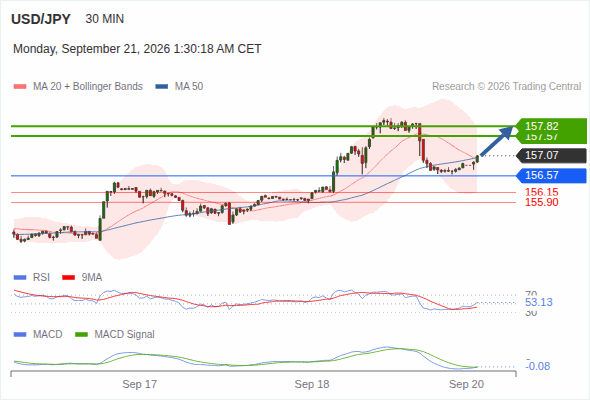Click the MACD value -0.08
The image size is (590, 400).
tap(538, 366)
